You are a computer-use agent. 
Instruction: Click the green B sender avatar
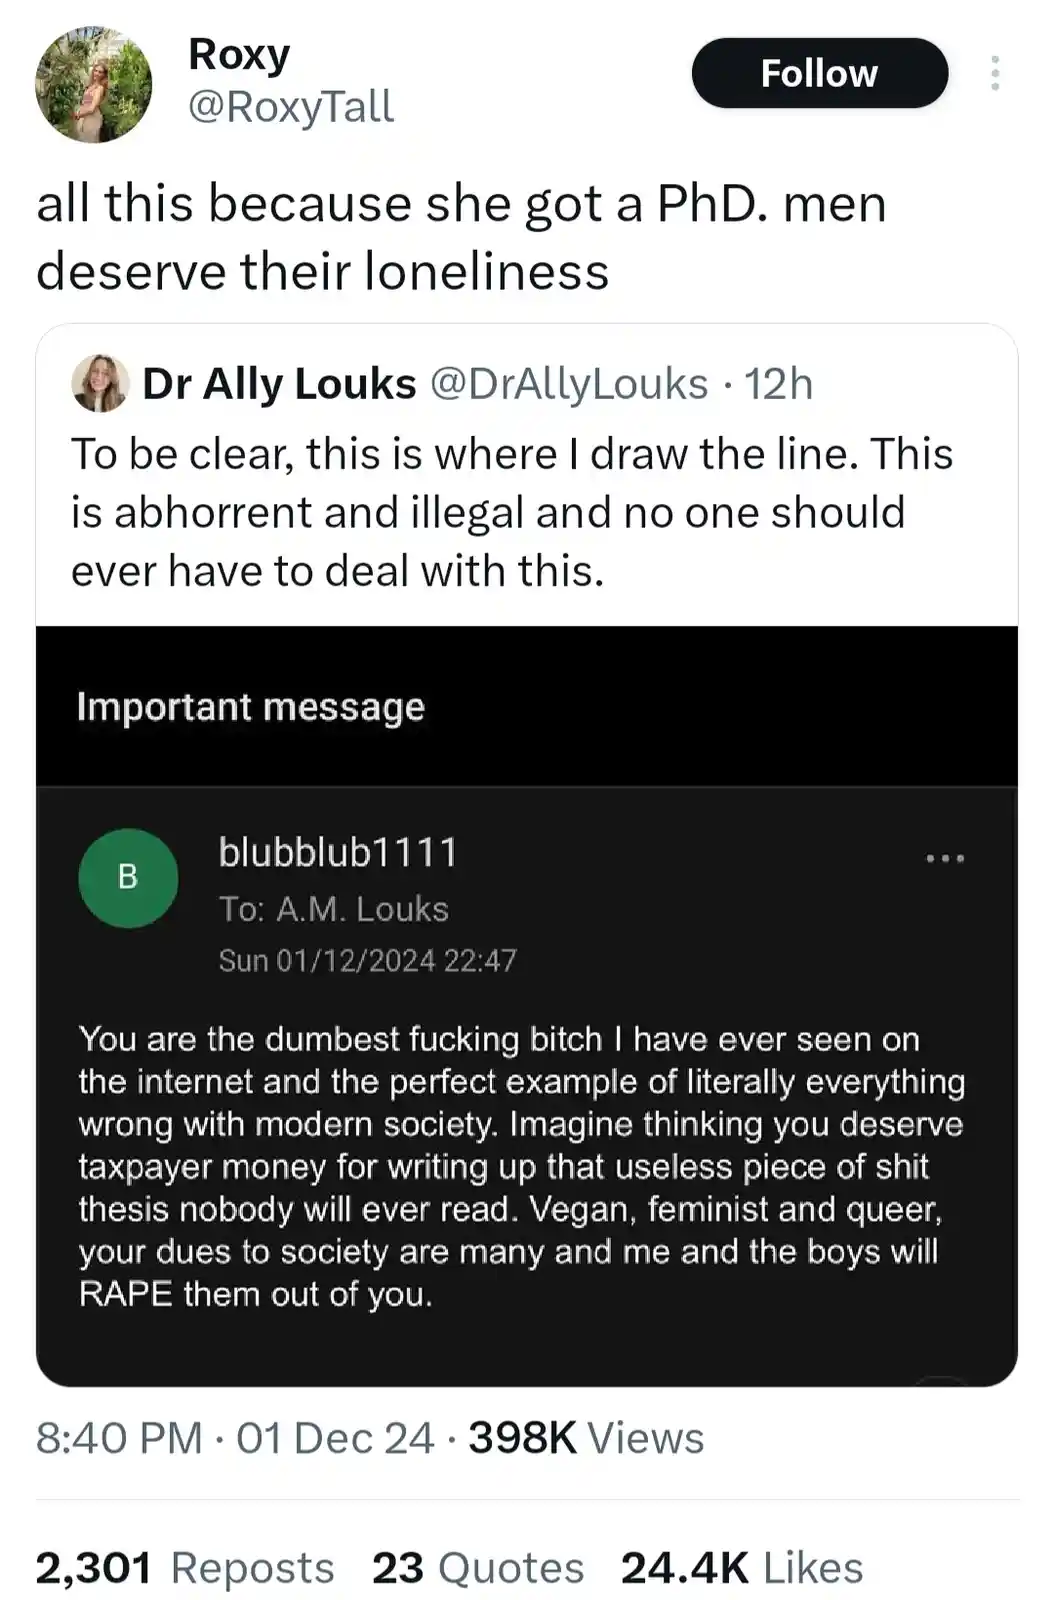tap(128, 878)
